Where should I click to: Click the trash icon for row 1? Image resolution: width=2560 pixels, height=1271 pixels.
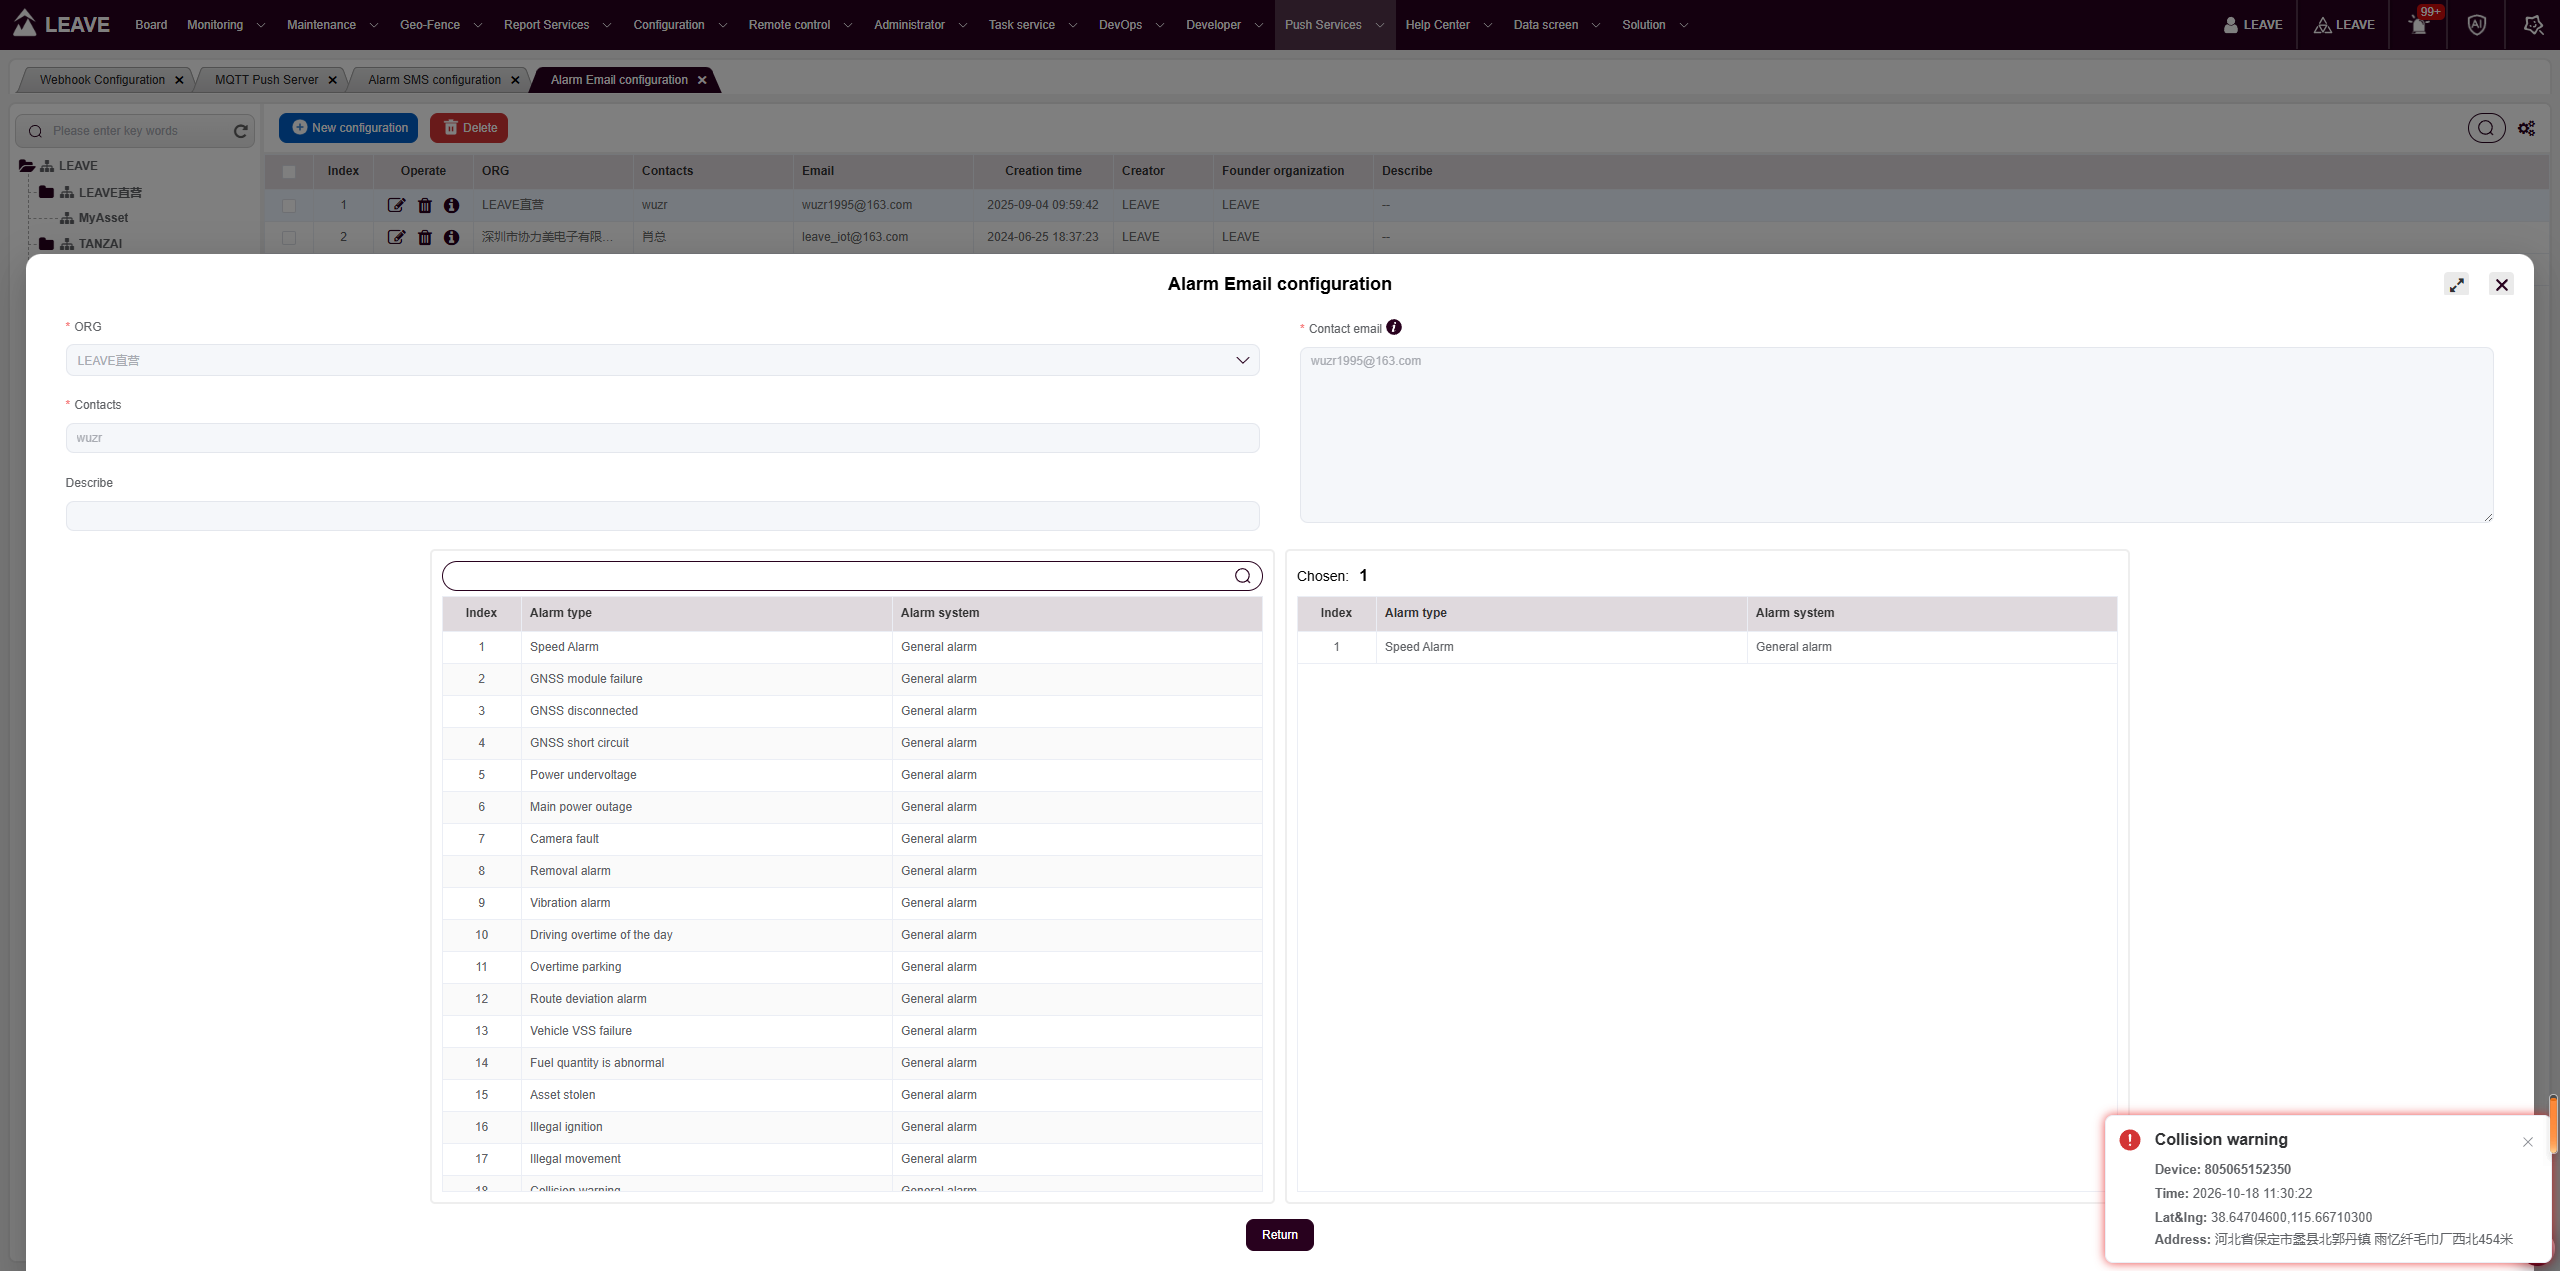point(425,205)
